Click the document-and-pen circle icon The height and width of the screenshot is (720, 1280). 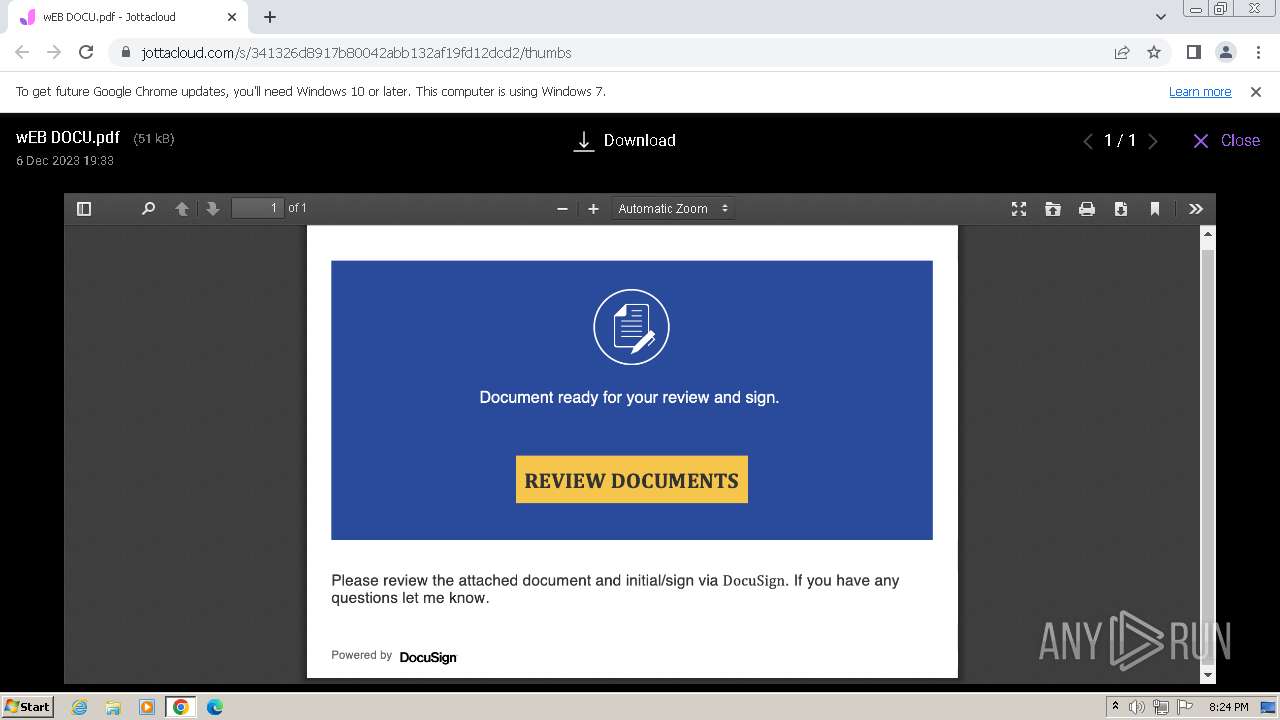point(631,327)
